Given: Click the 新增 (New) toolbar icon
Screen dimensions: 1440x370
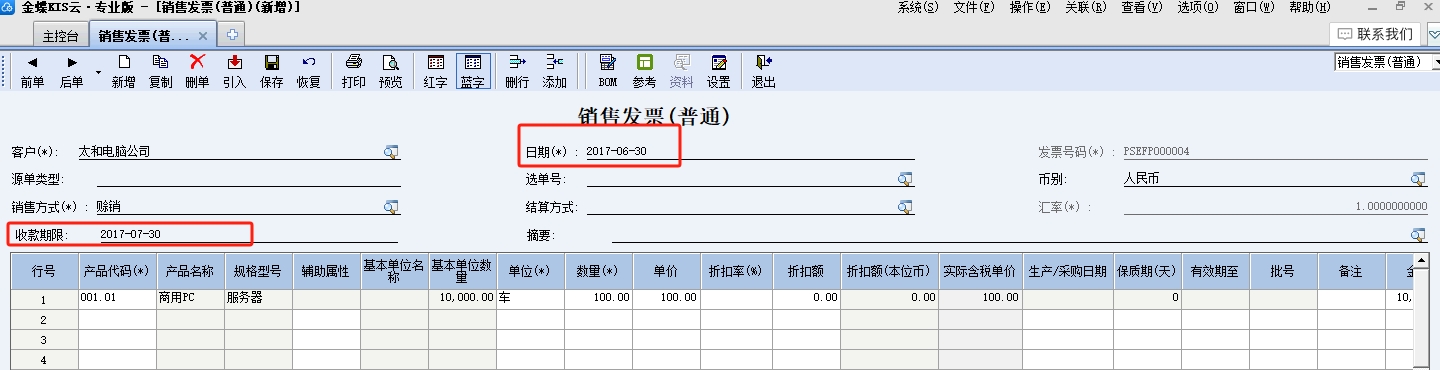Looking at the screenshot, I should click(x=123, y=71).
